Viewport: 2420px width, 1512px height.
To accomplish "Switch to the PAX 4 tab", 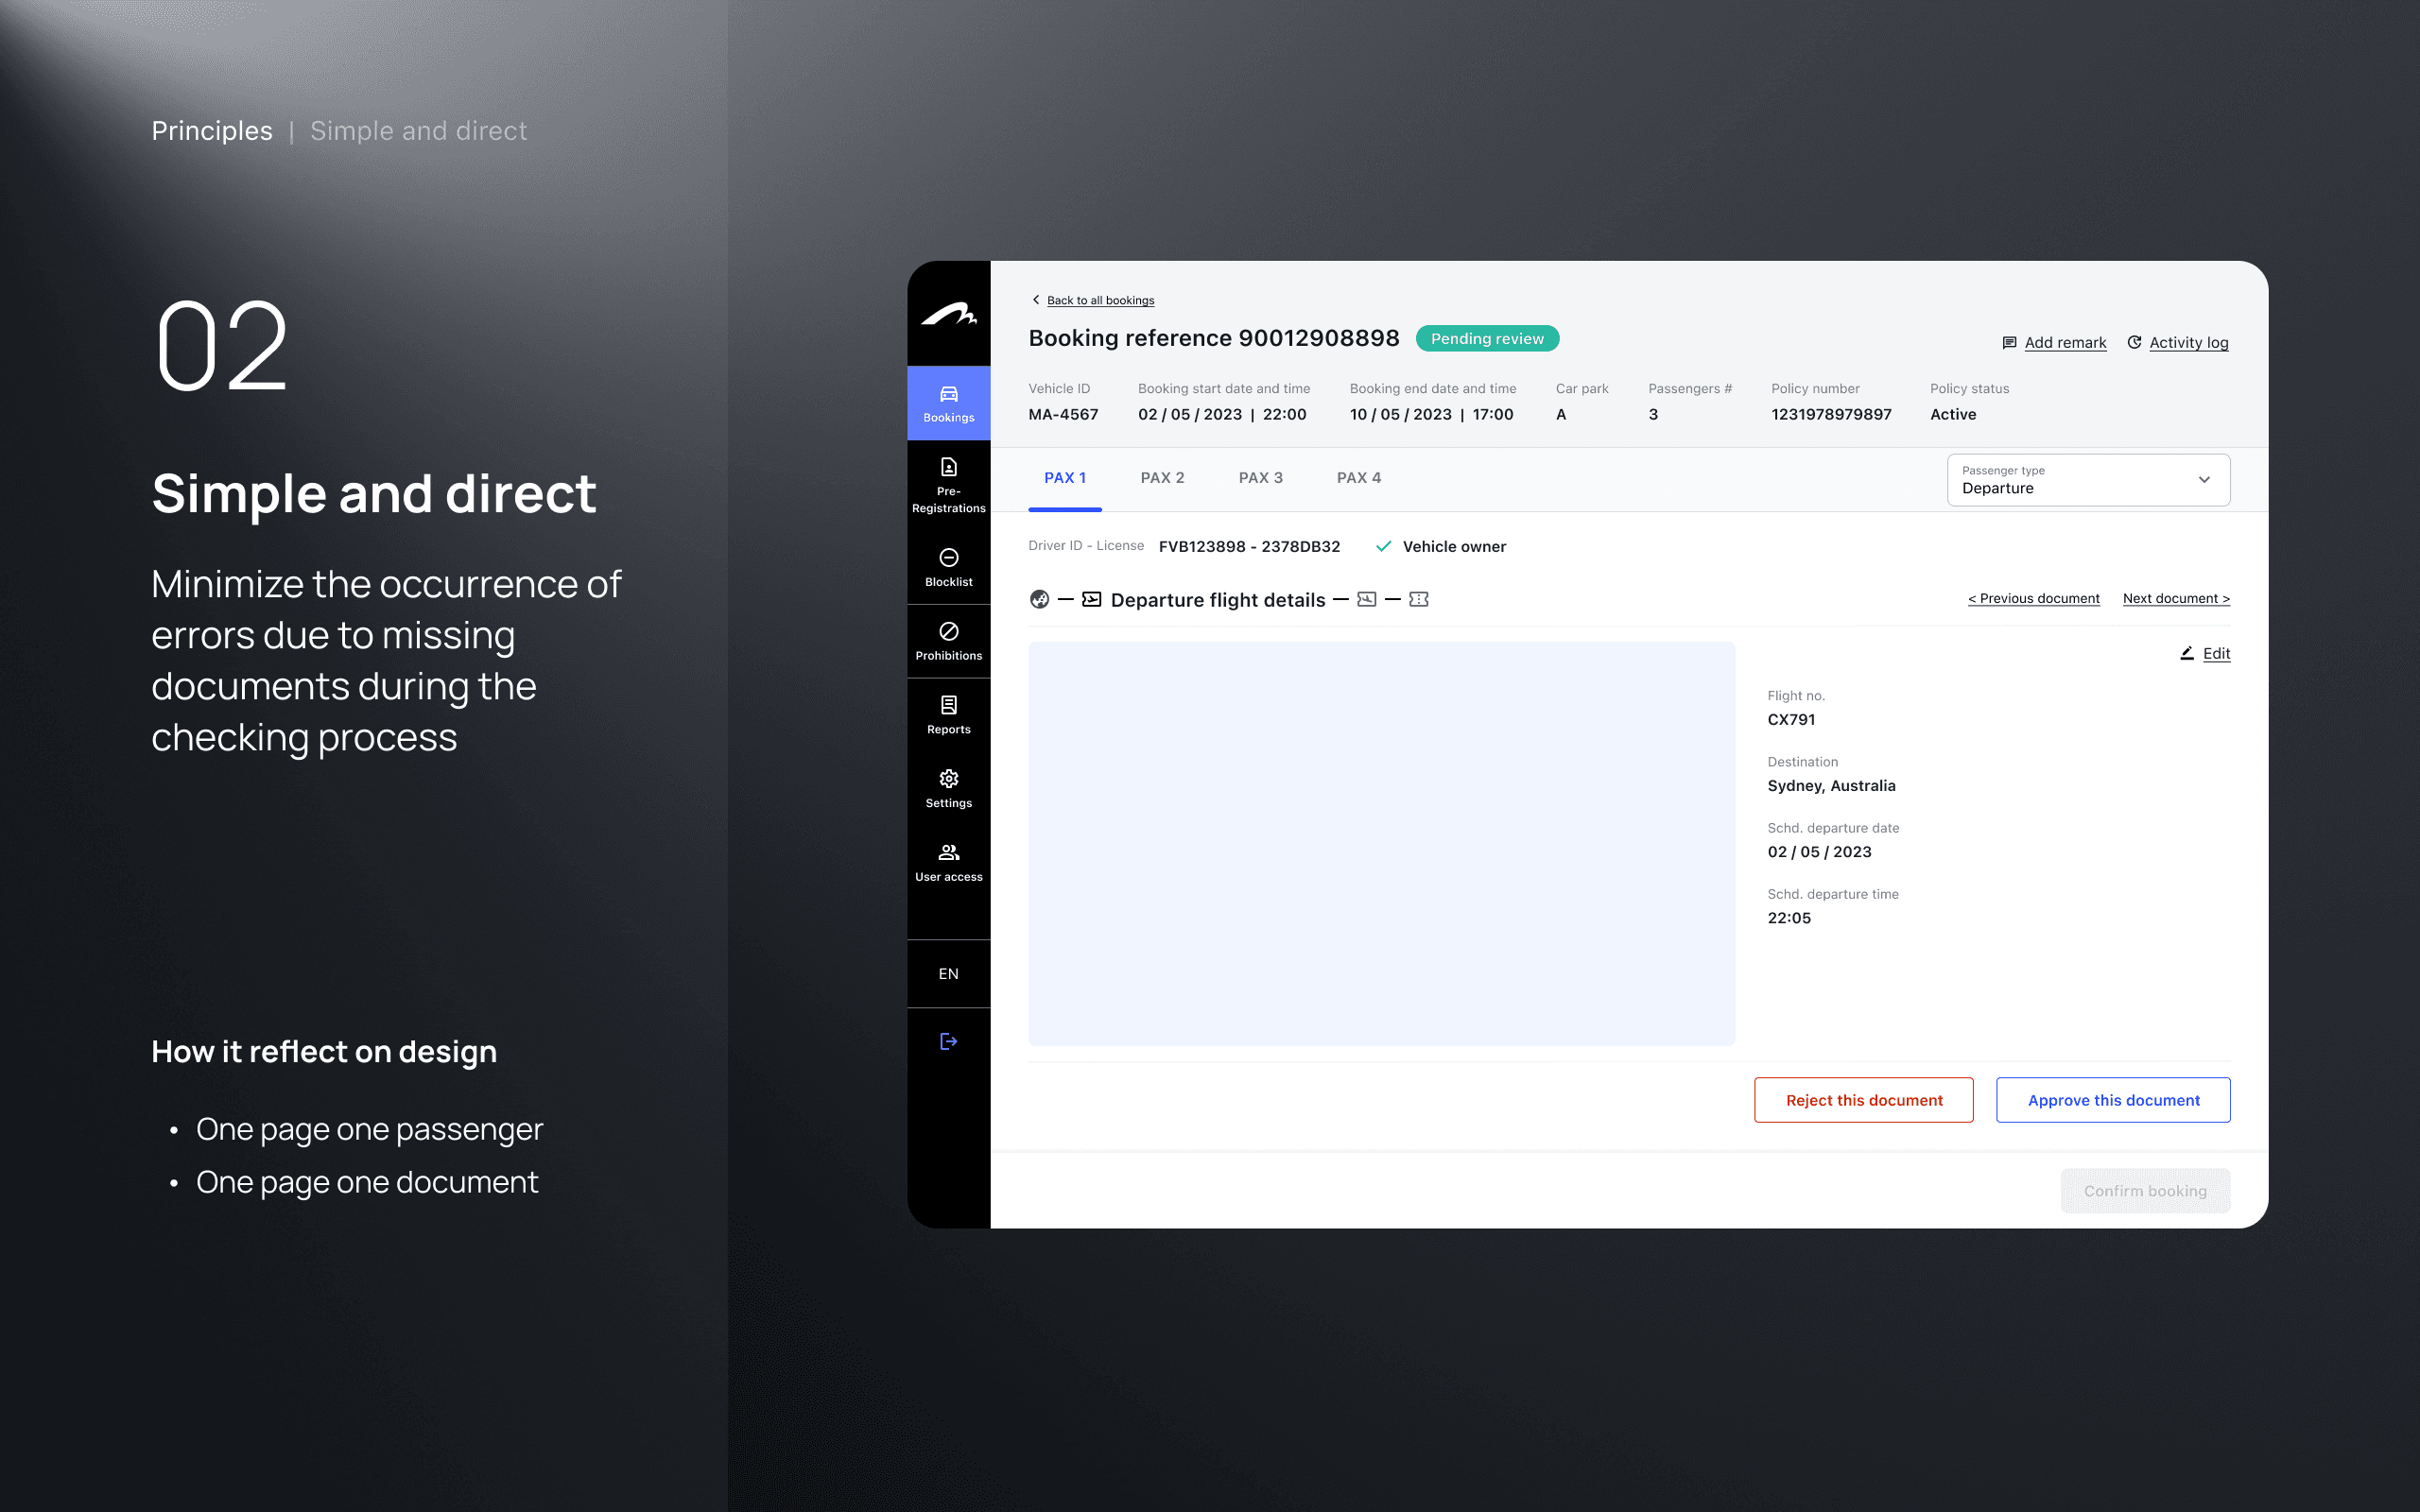I will (x=1358, y=478).
